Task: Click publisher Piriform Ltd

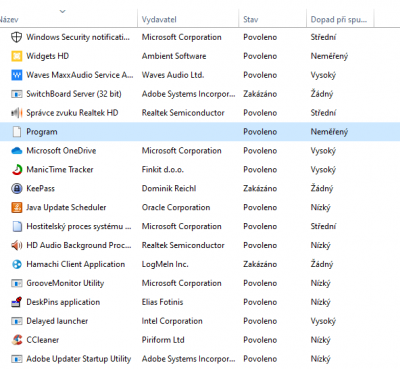Action: pyautogui.click(x=163, y=340)
